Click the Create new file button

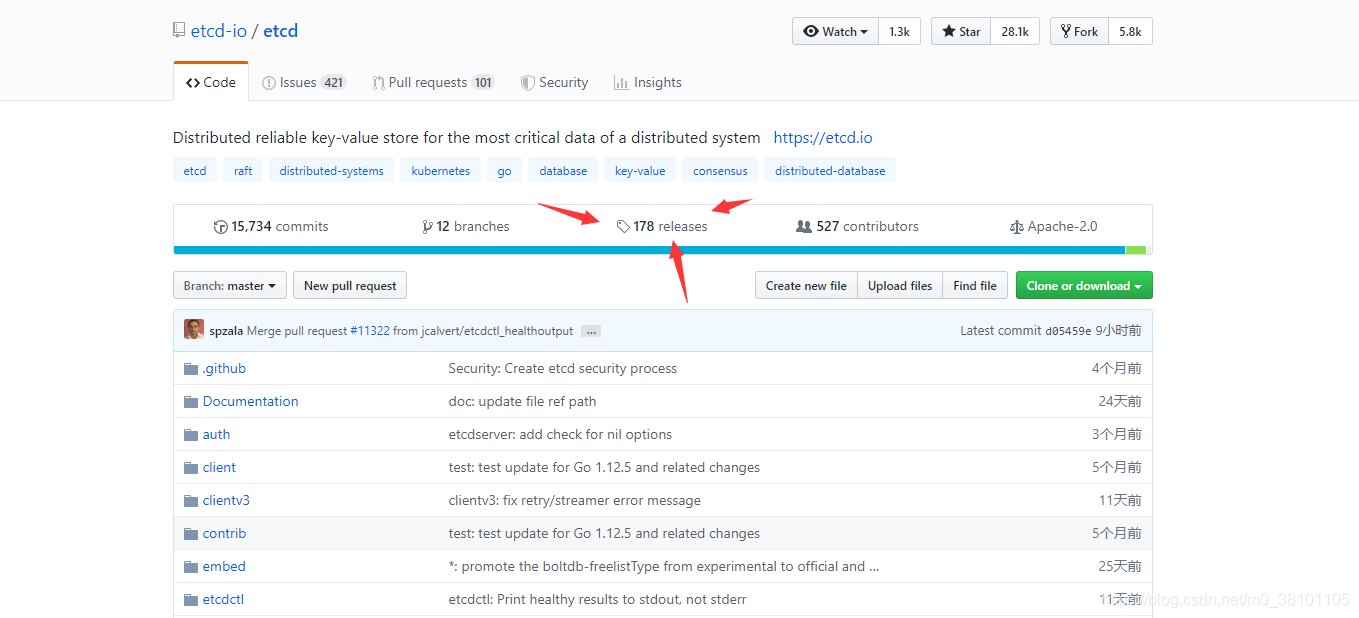coord(806,286)
